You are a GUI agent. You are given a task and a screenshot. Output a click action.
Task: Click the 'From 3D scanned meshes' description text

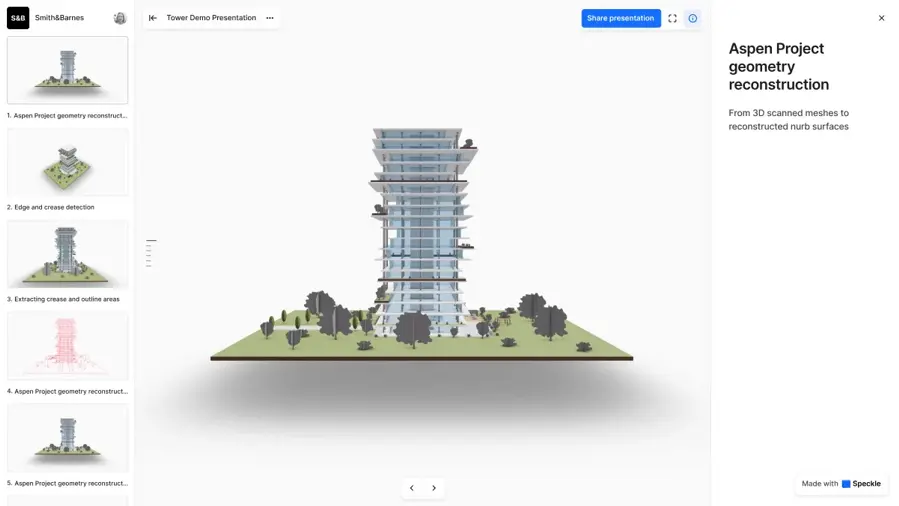[788, 120]
